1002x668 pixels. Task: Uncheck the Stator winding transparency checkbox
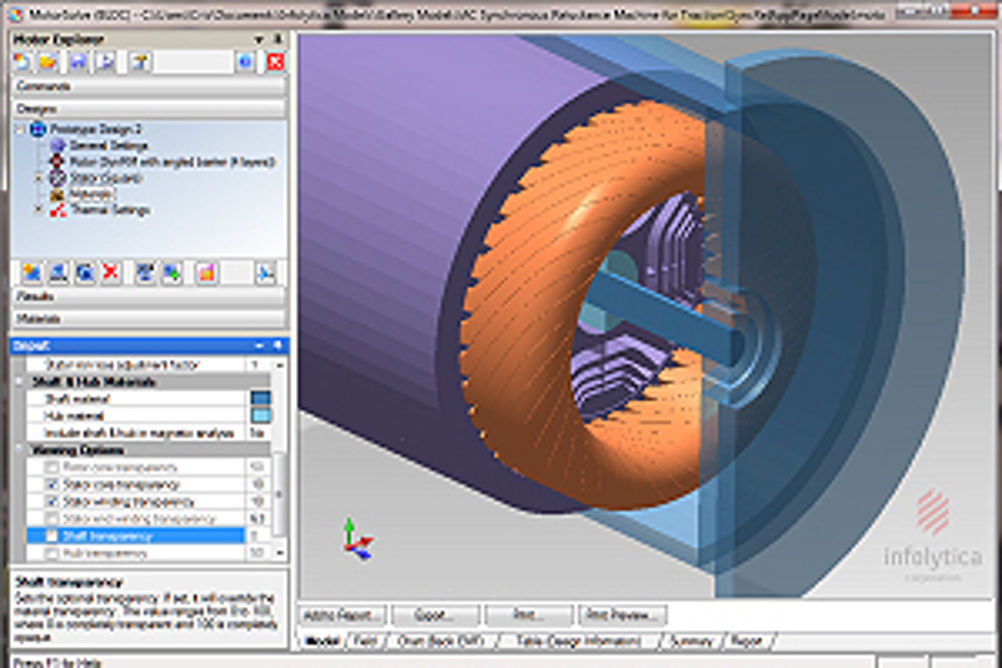(x=52, y=502)
